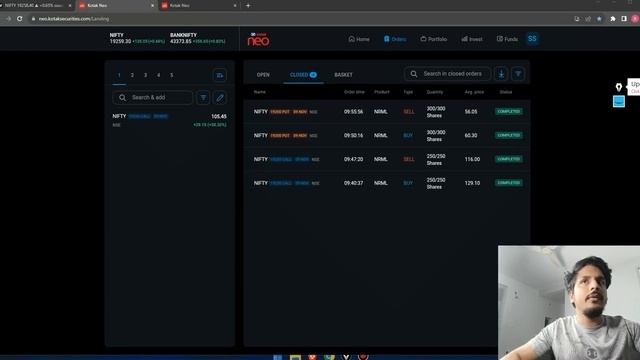Select watchlist tab 1
This screenshot has height=360, width=640.
(119, 75)
